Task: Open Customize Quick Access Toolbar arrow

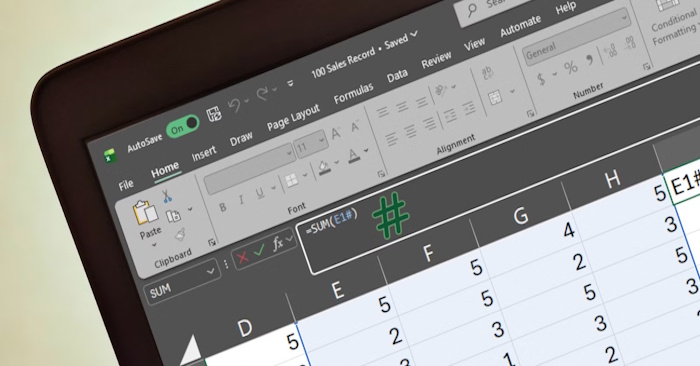Action: pyautogui.click(x=291, y=83)
